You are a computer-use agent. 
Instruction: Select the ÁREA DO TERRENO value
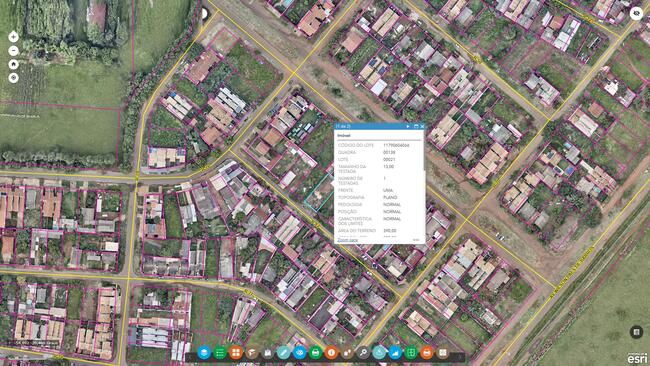click(390, 230)
